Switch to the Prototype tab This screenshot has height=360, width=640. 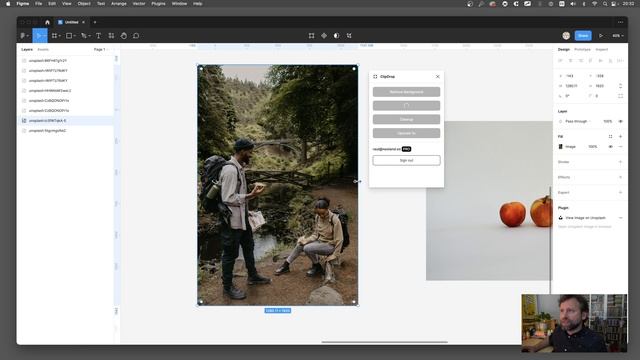coord(582,49)
